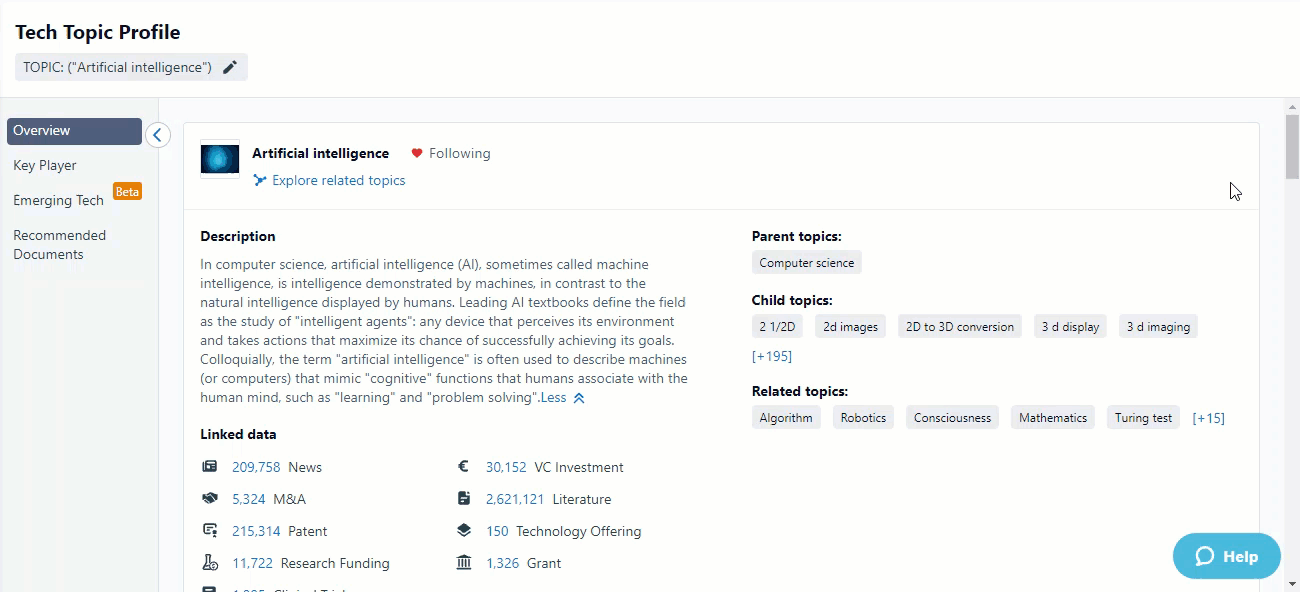Expand the [+195] child topics list
Screen dimensions: 1300x592
[x=771, y=356]
